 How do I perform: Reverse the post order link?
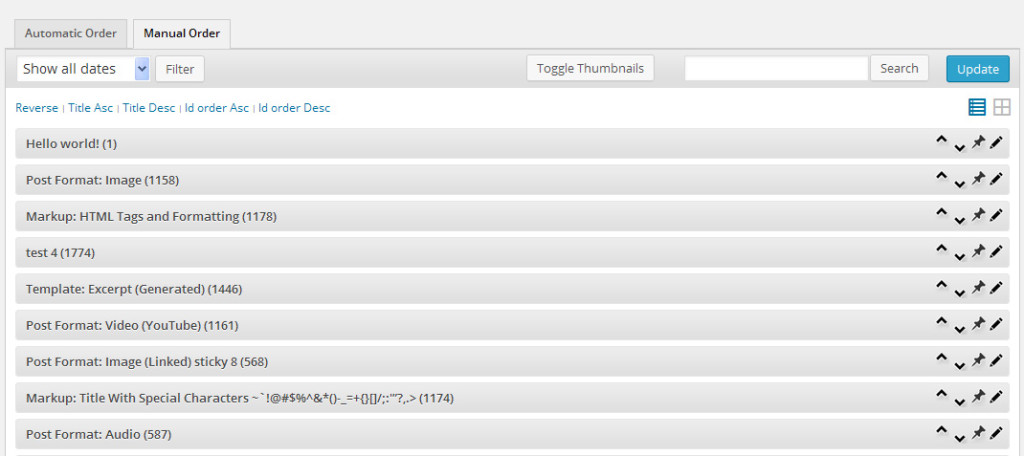[x=37, y=108]
